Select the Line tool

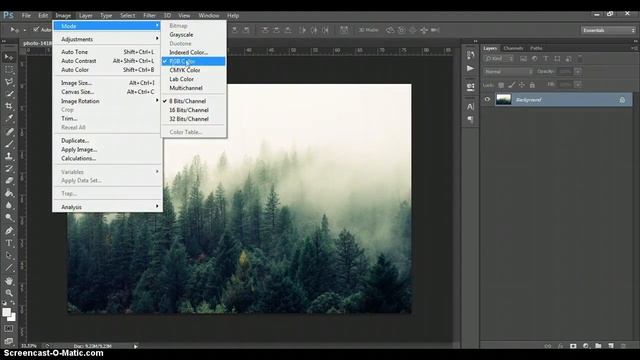tap(9, 268)
